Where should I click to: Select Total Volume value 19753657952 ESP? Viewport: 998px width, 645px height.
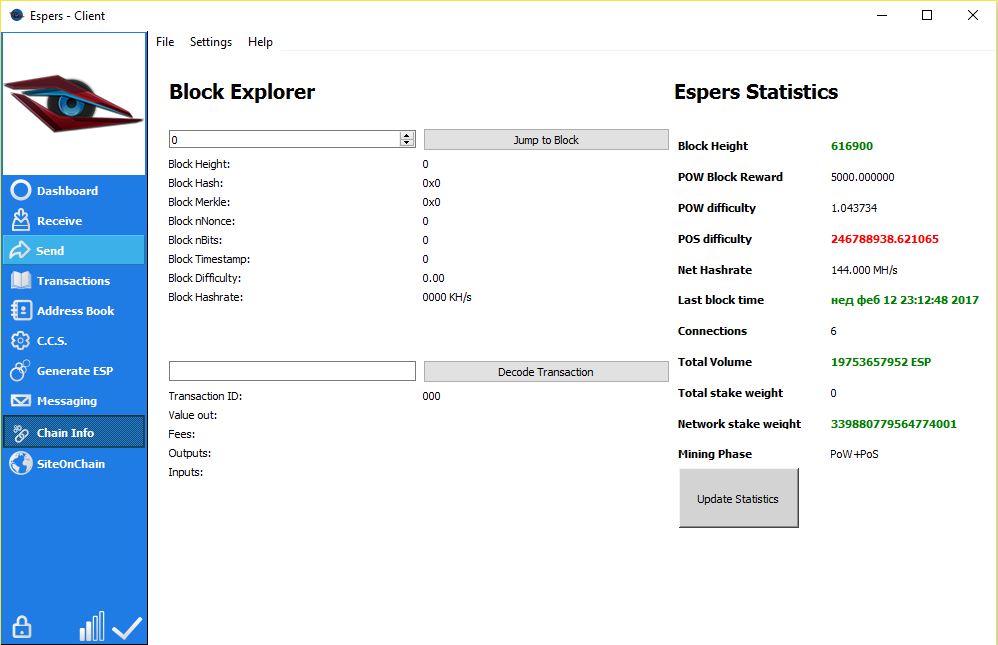881,362
